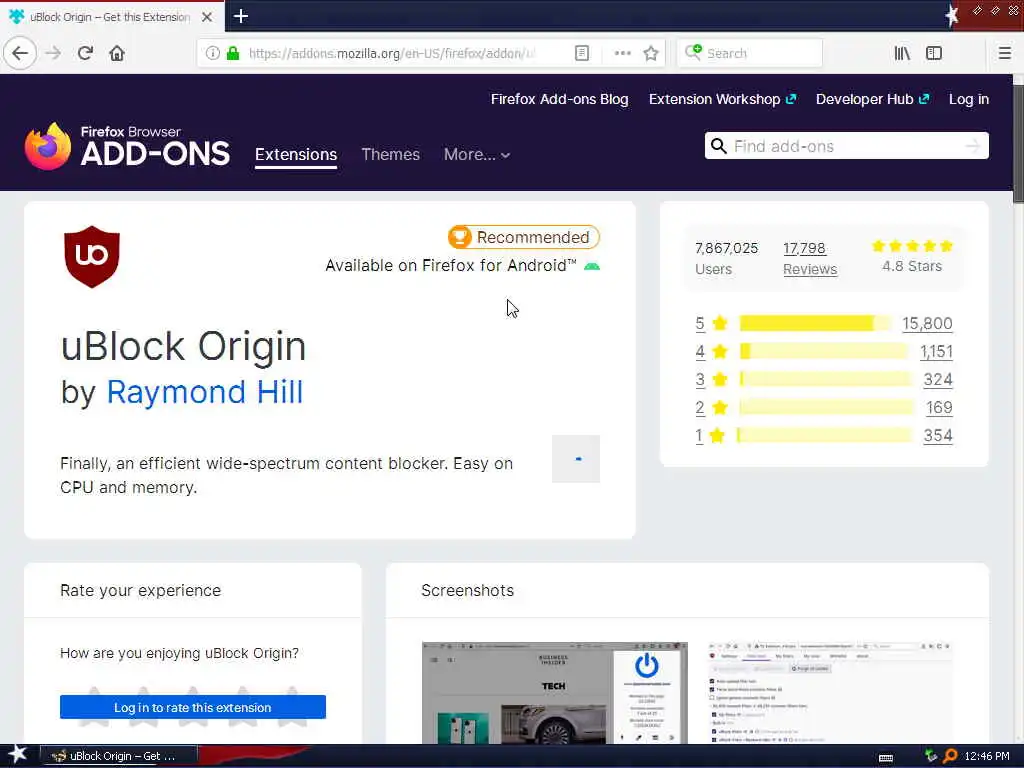1024x768 pixels.
Task: Show site information via the info icon
Action: (212, 53)
